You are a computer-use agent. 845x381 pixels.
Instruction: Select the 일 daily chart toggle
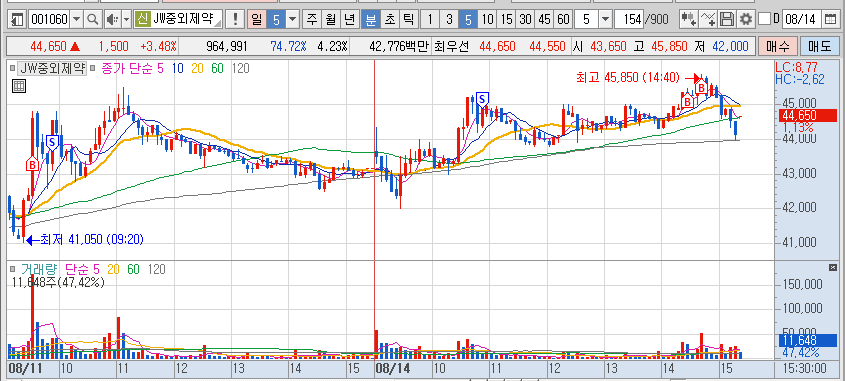pyautogui.click(x=257, y=20)
